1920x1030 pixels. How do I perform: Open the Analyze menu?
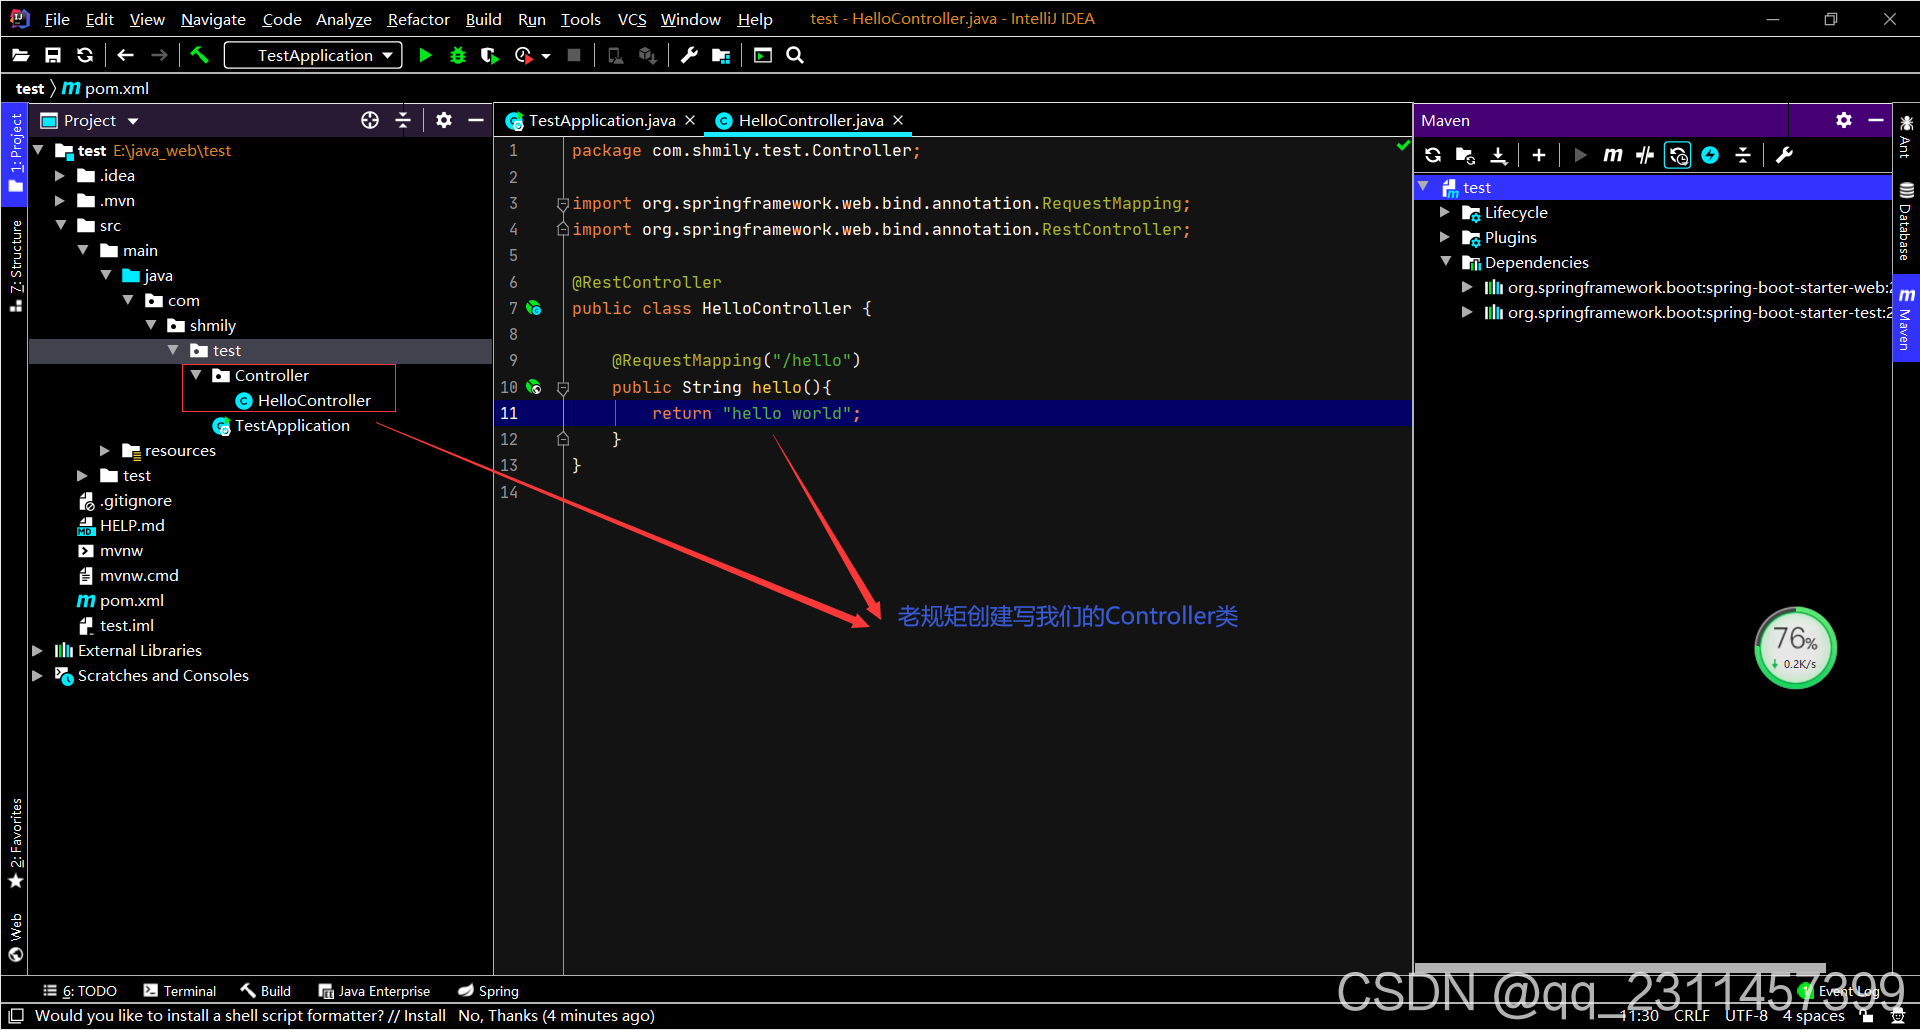click(x=343, y=19)
